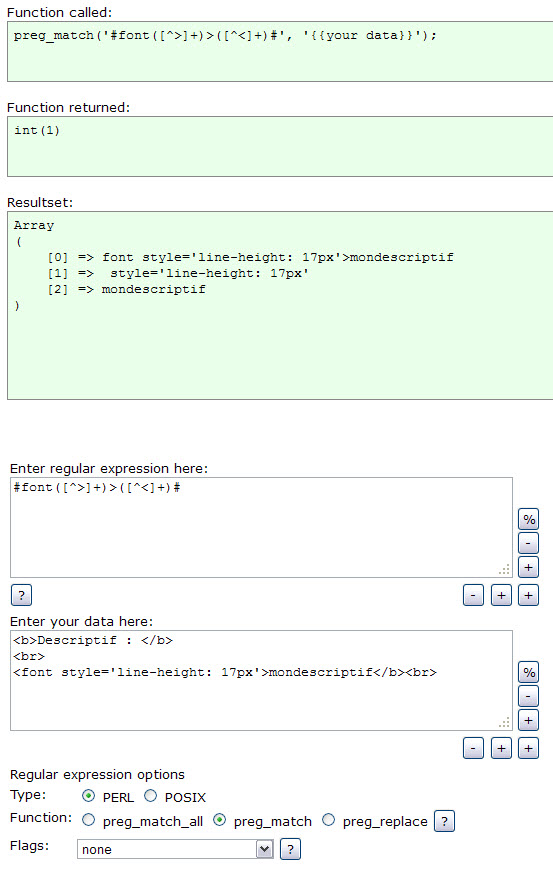
Task: Click inside the regular expression textarea
Action: click(261, 528)
